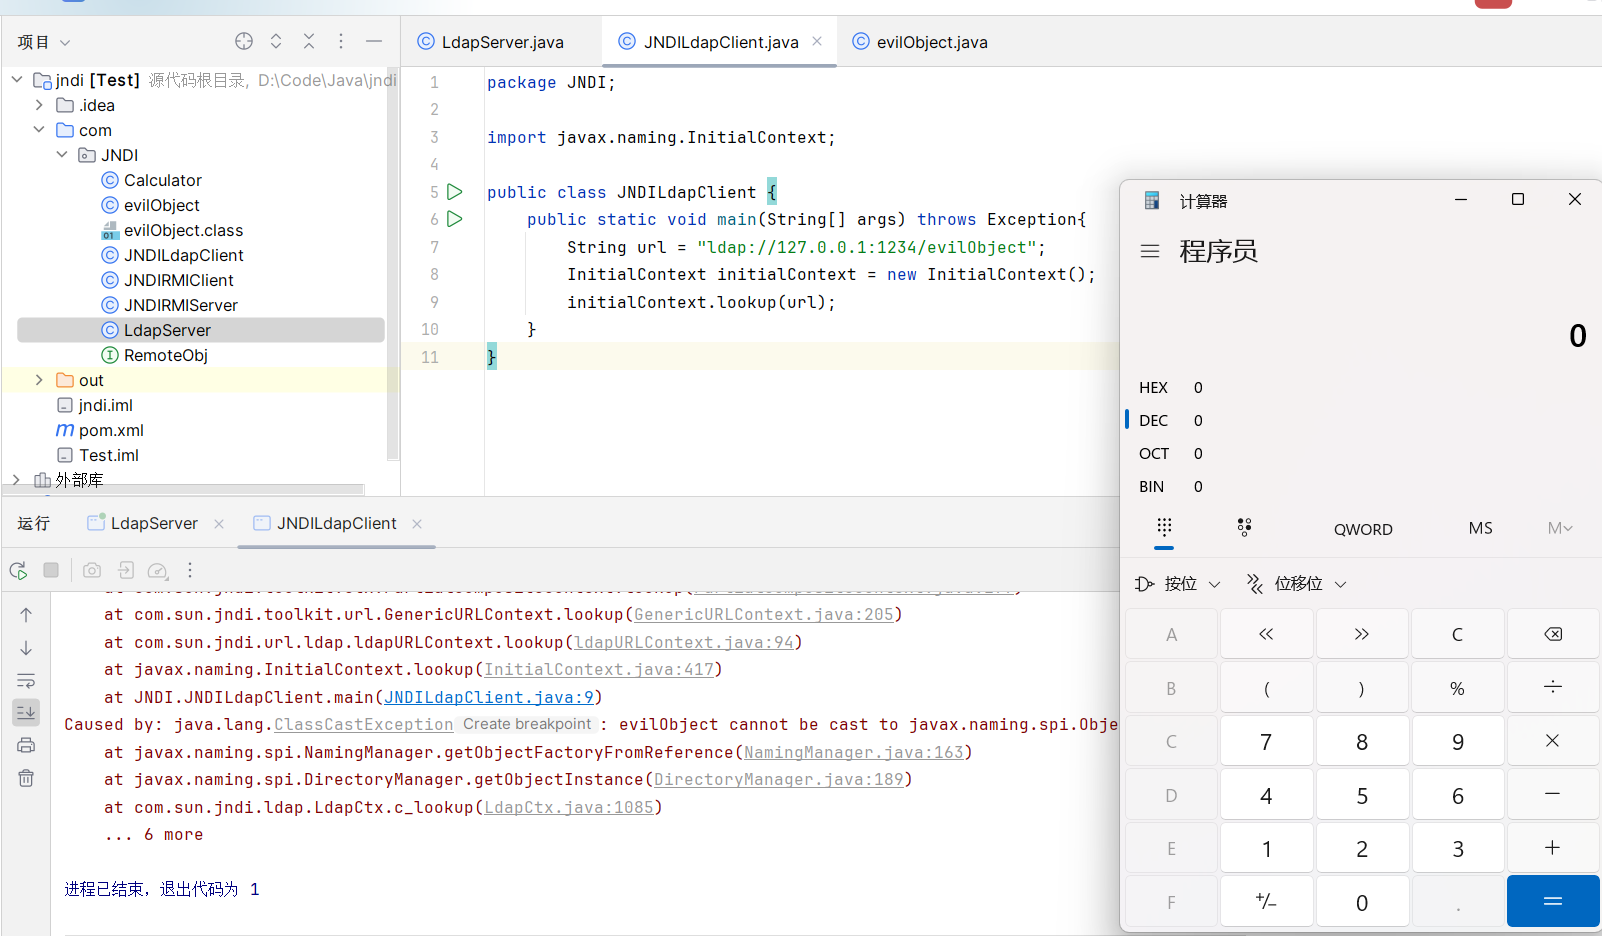Open the bitwise (按位) dropdown
The height and width of the screenshot is (936, 1602).
[x=1178, y=583]
